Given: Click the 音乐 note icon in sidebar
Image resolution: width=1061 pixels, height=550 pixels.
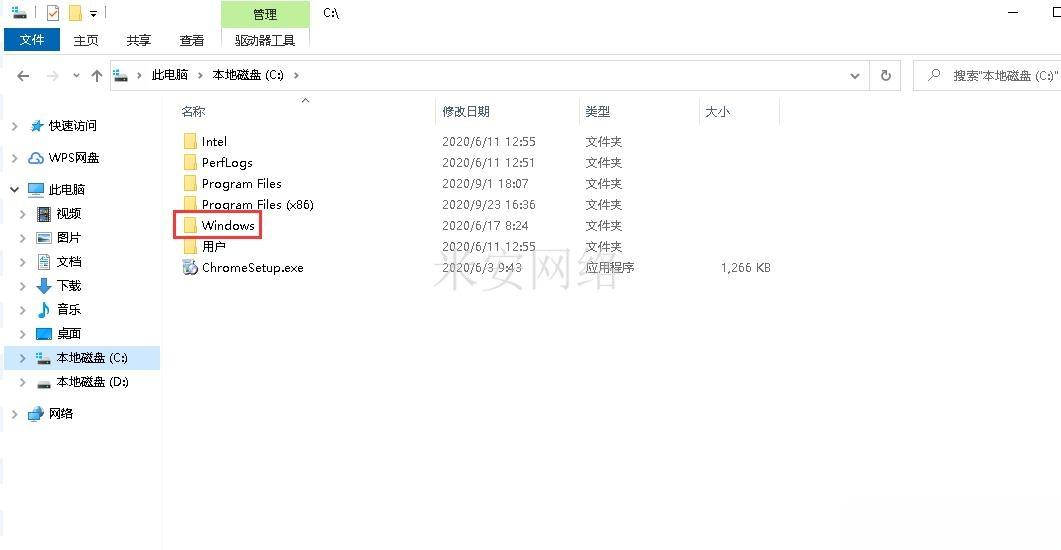Looking at the screenshot, I should click(44, 310).
